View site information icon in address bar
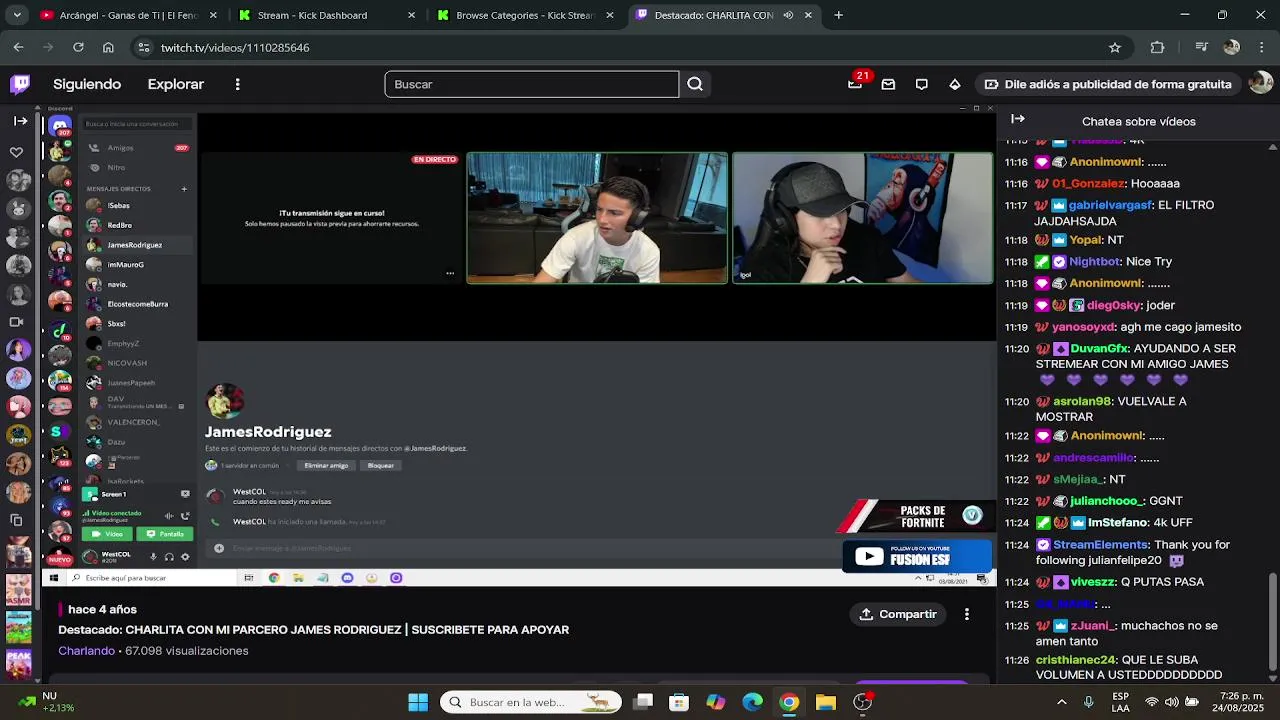The image size is (1280, 720). tap(144, 47)
